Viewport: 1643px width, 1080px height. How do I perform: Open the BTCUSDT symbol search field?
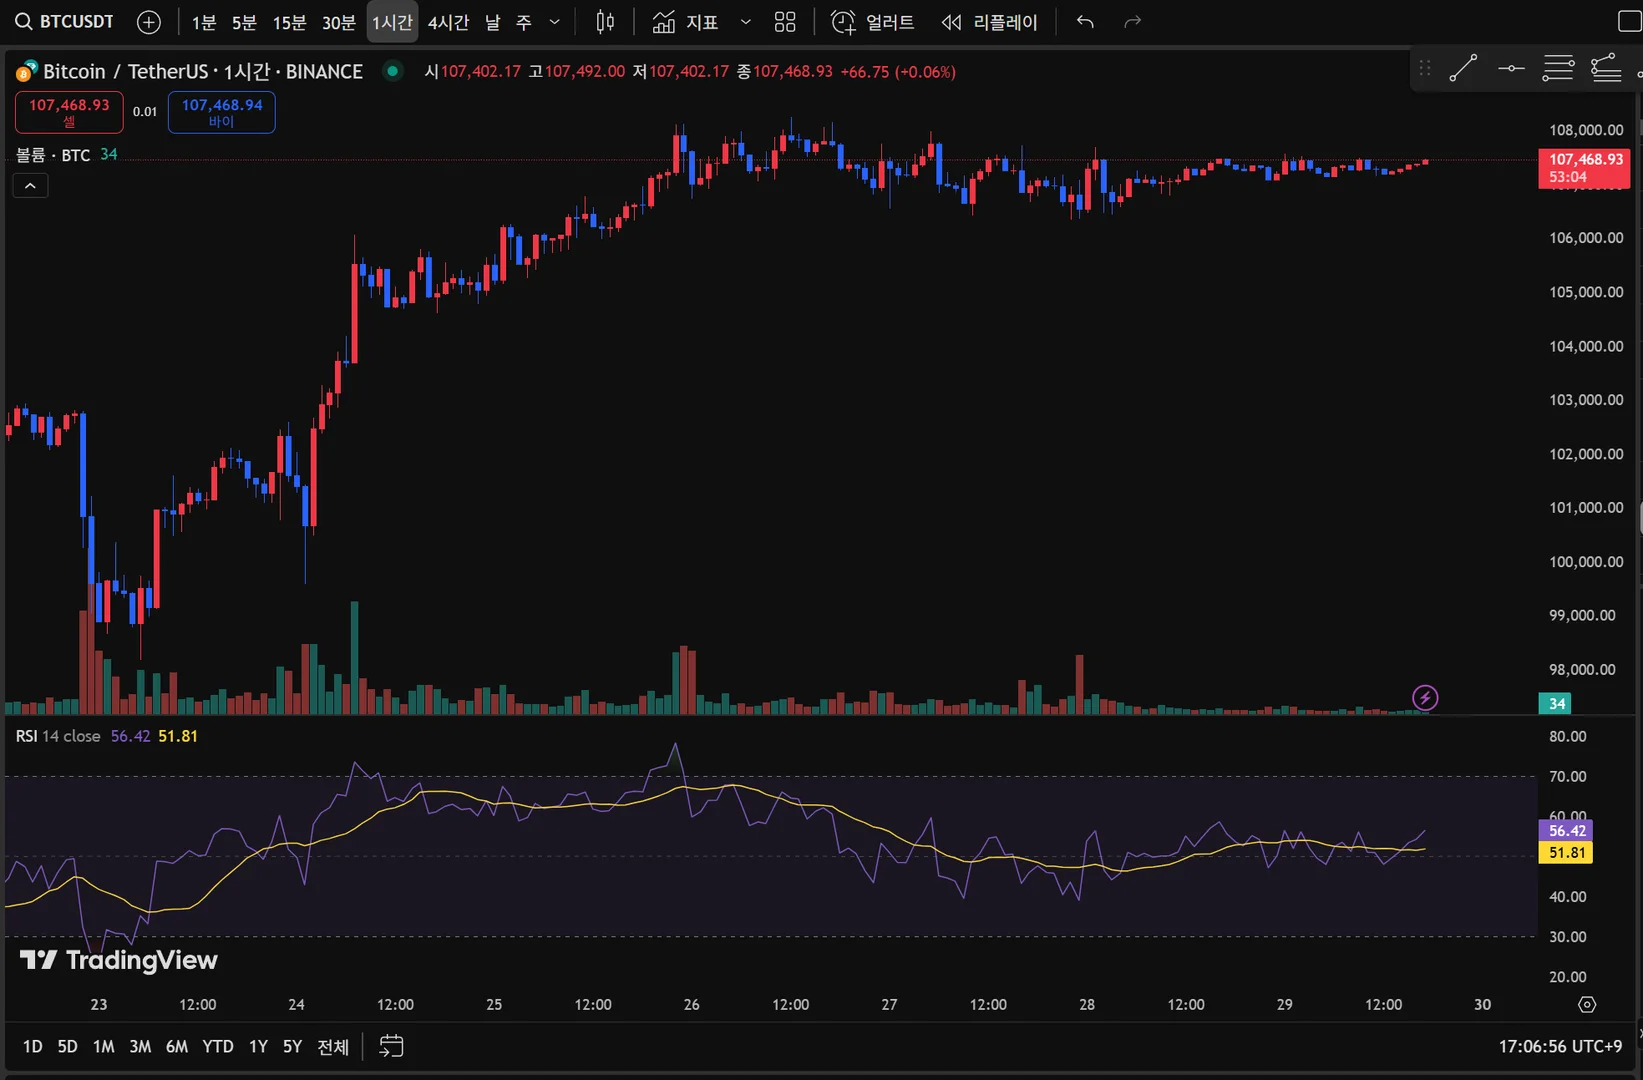pos(65,22)
